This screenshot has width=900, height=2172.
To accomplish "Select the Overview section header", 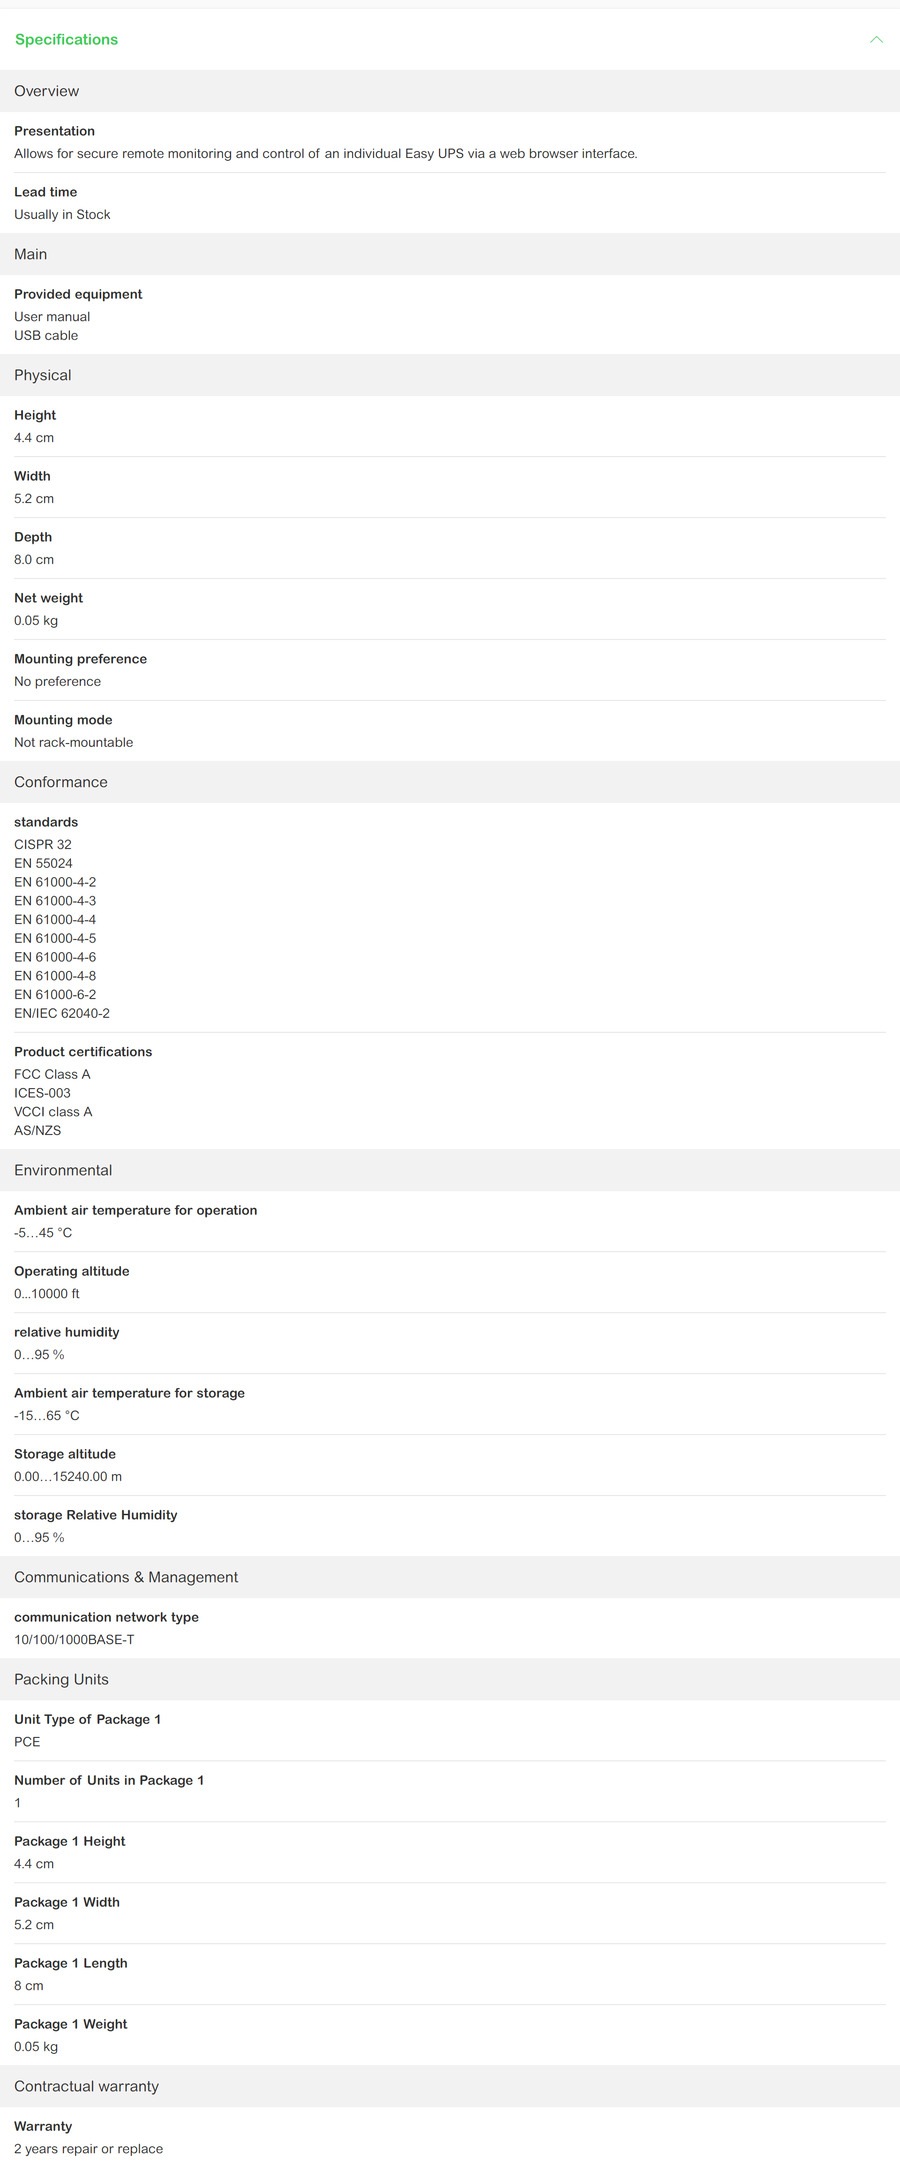I will pyautogui.click(x=47, y=91).
